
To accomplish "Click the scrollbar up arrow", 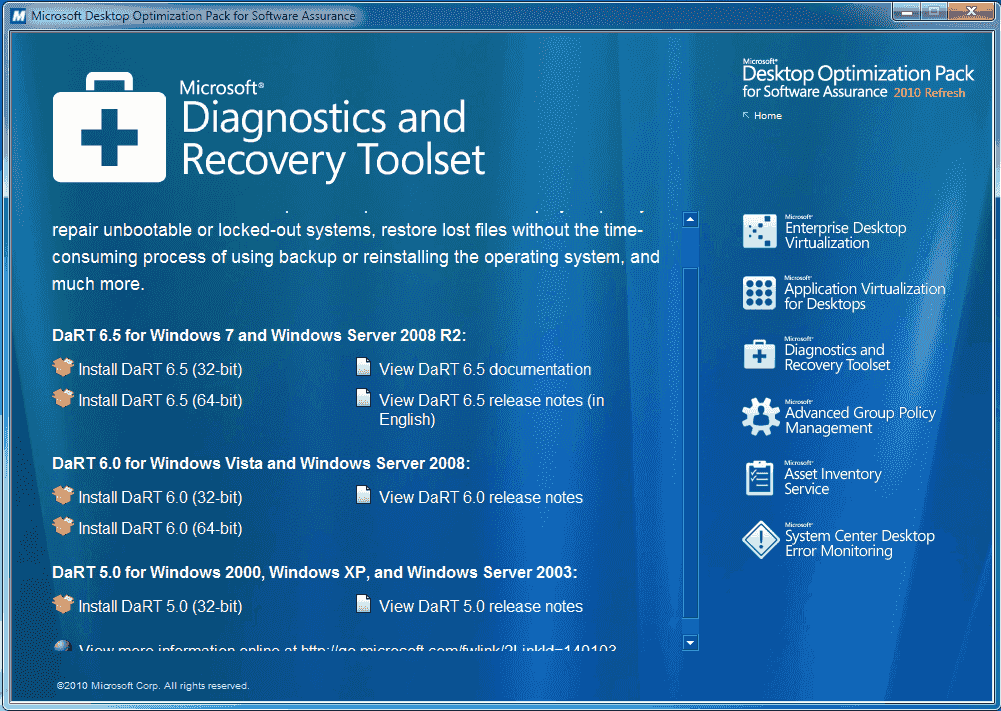I will pos(690,220).
